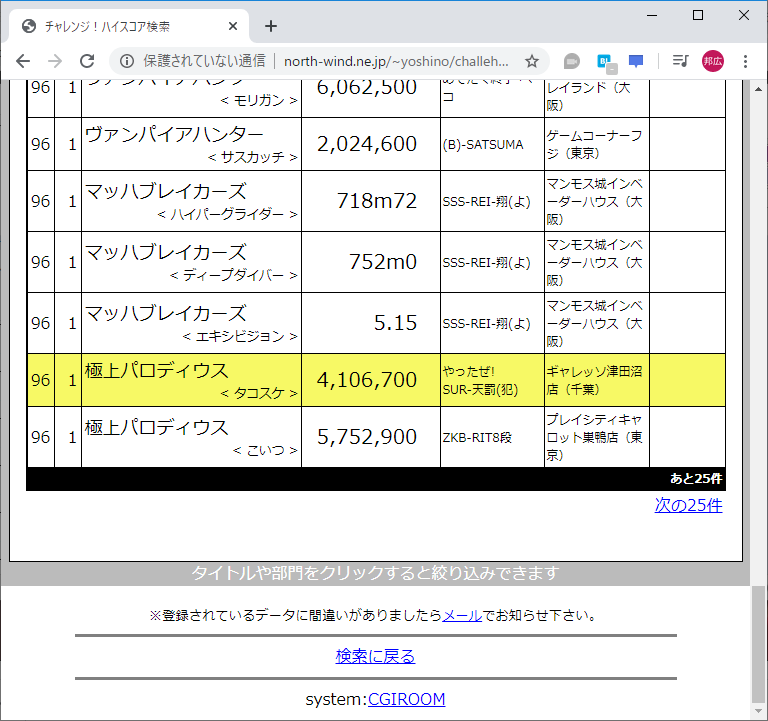This screenshot has height=721, width=768.
Task: Click the タイトルや部門をクリック hint text
Action: pyautogui.click(x=375, y=573)
